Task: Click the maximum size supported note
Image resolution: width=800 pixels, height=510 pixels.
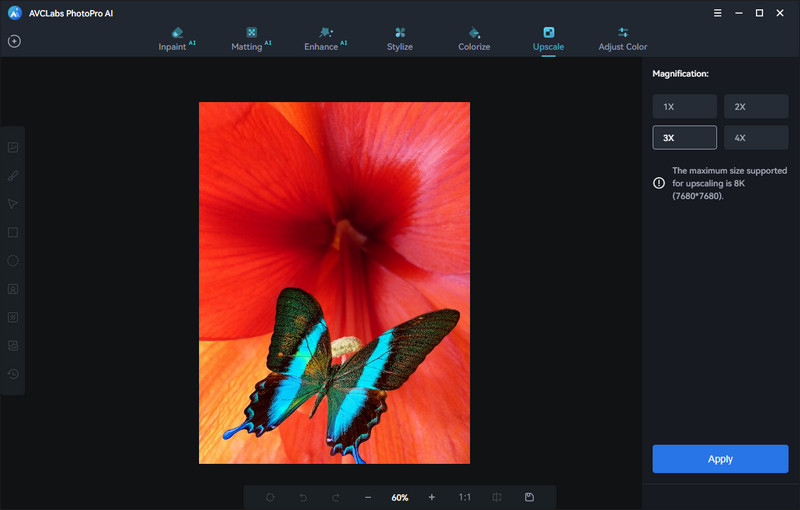Action: click(x=729, y=183)
